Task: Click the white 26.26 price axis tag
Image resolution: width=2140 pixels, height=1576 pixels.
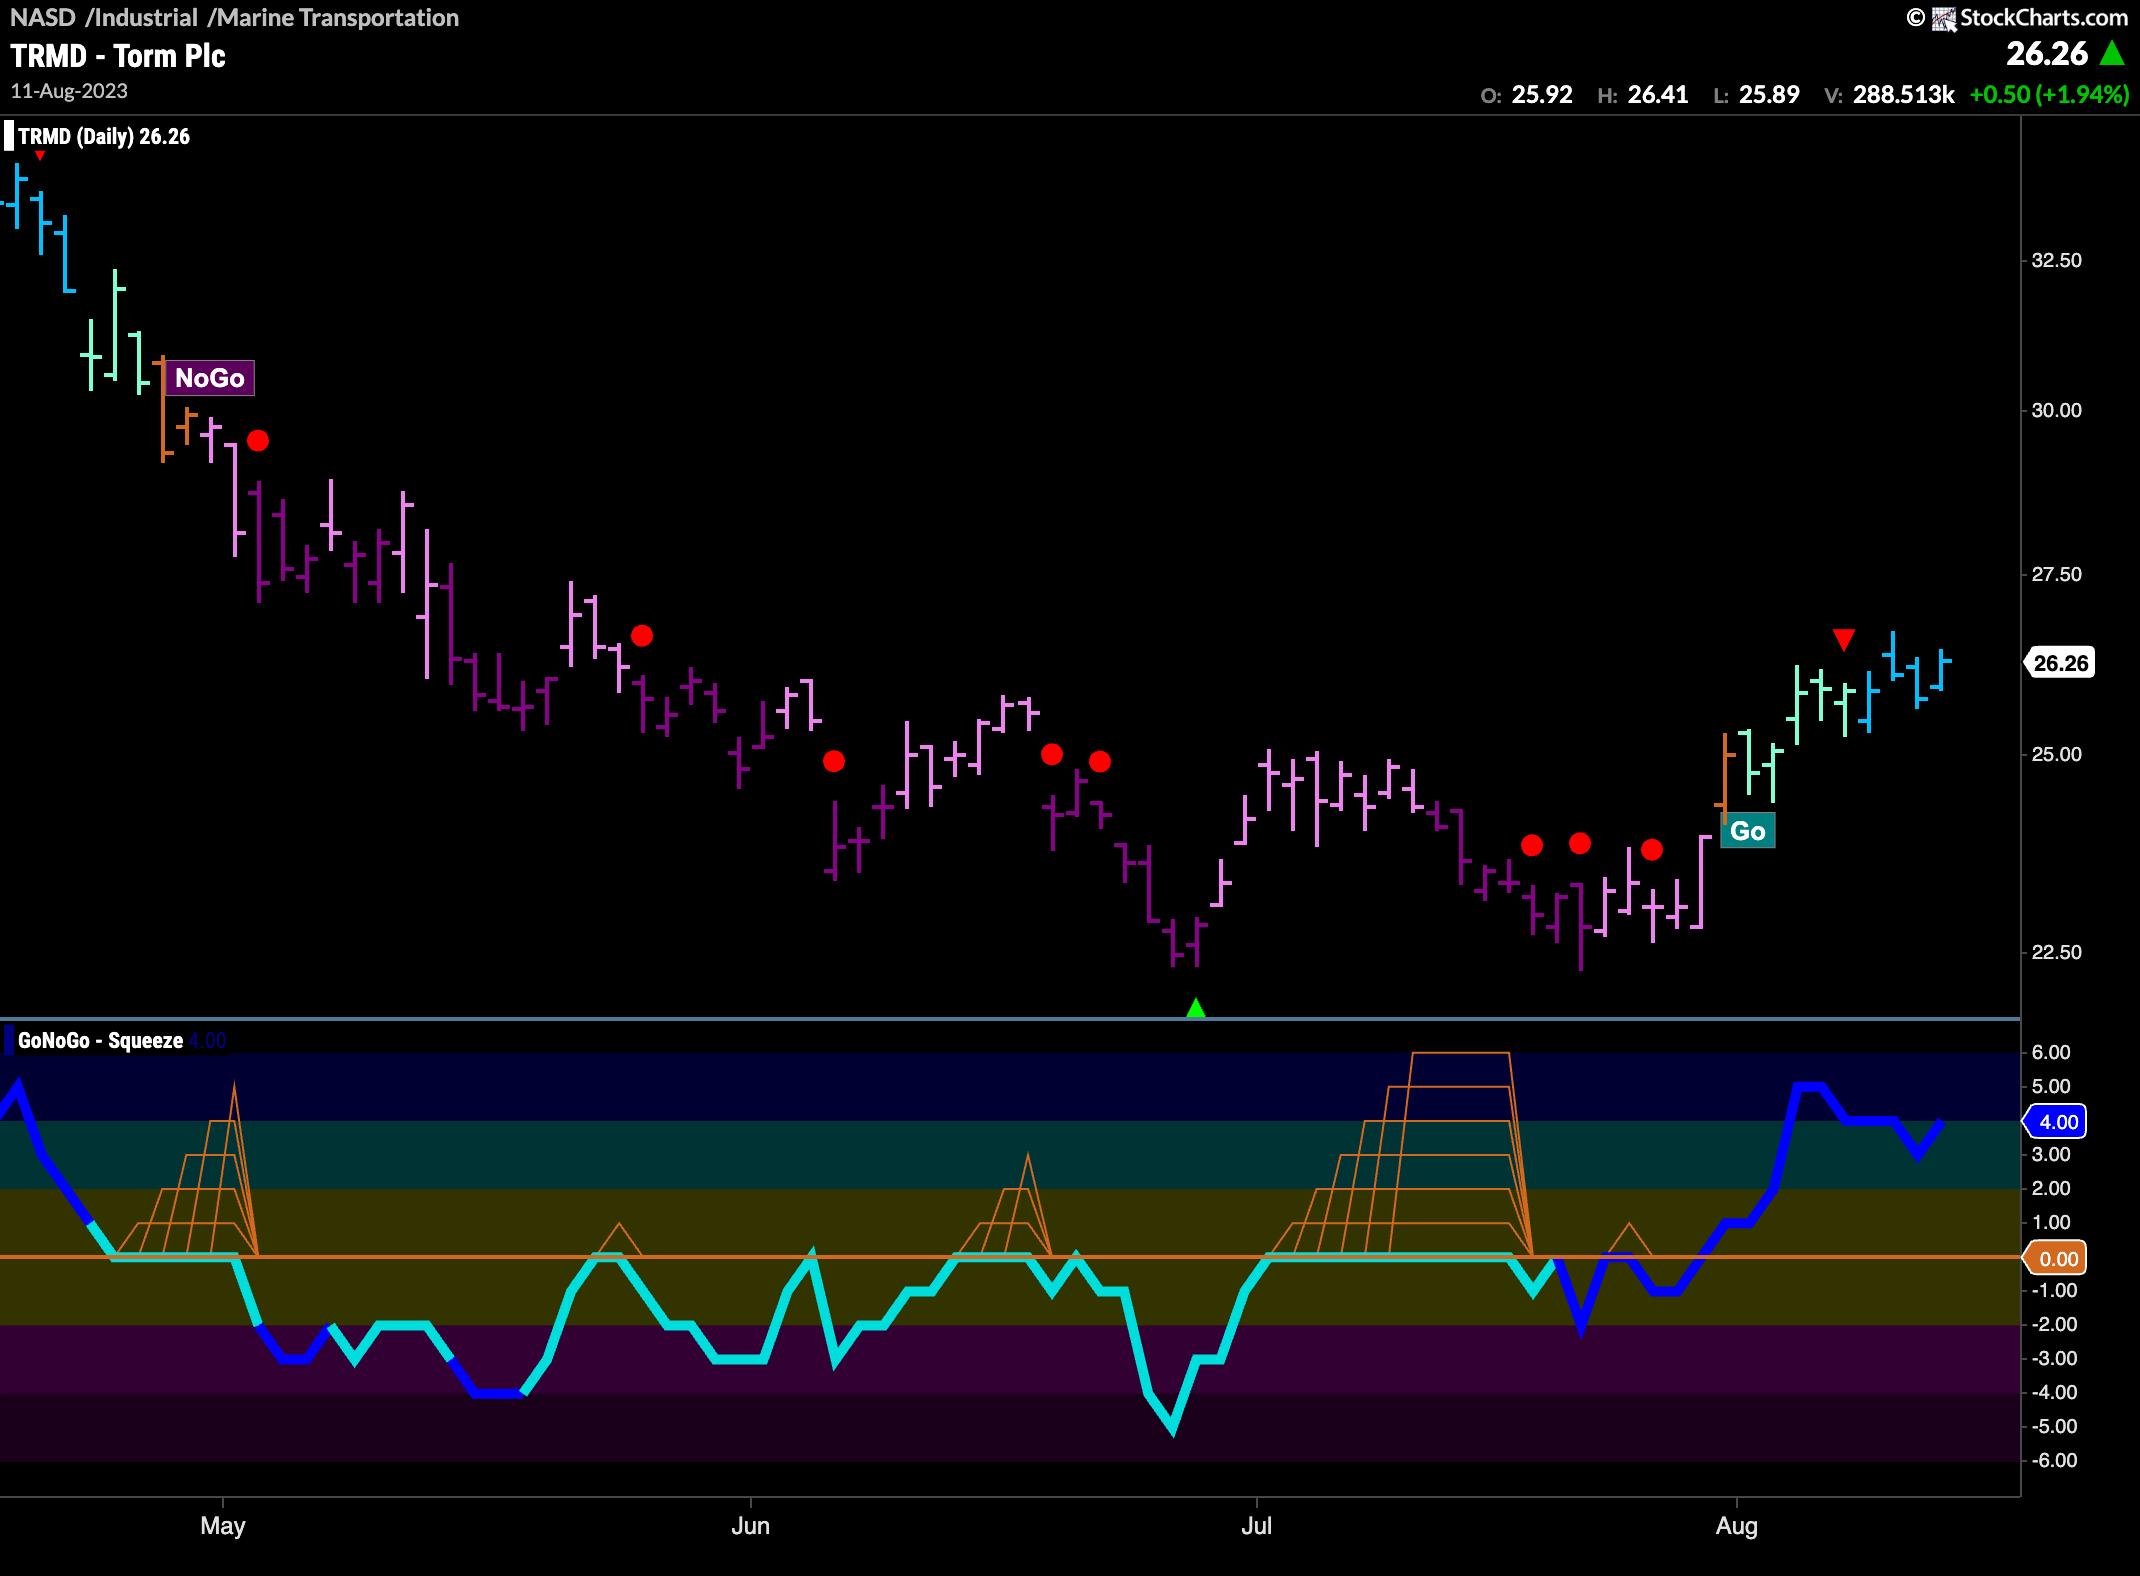Action: coord(2060,663)
